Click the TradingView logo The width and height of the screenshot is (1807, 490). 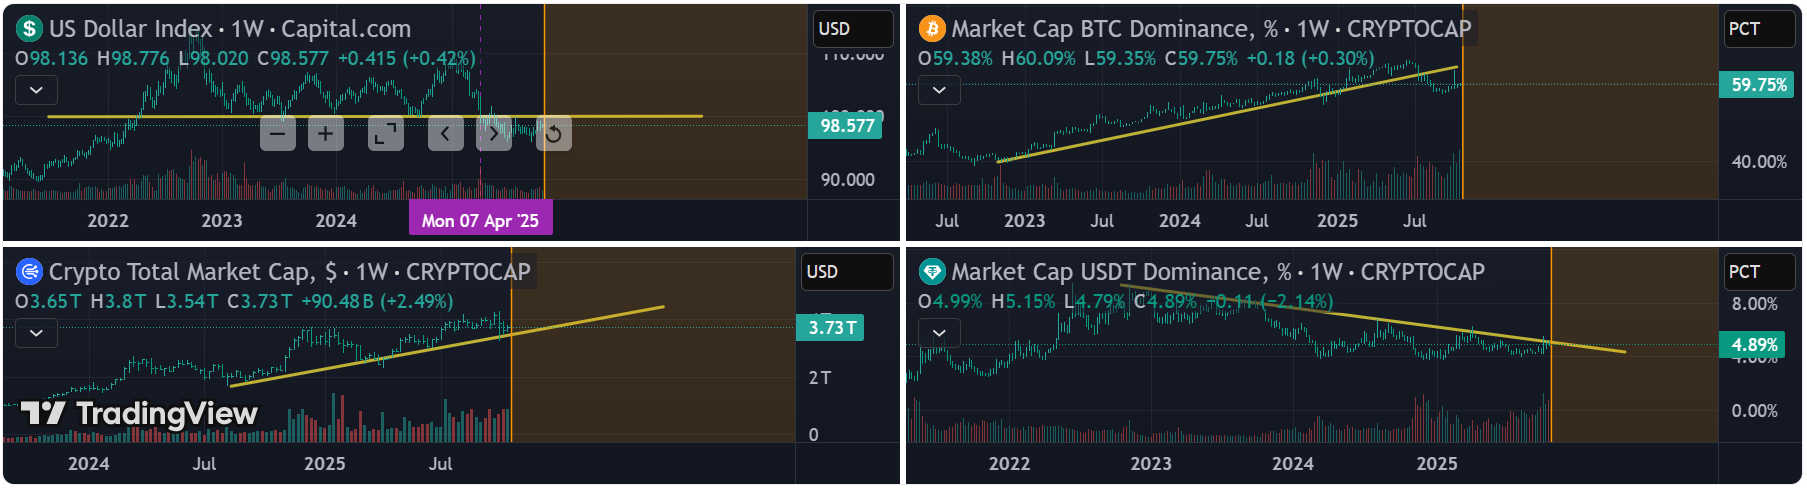click(139, 413)
